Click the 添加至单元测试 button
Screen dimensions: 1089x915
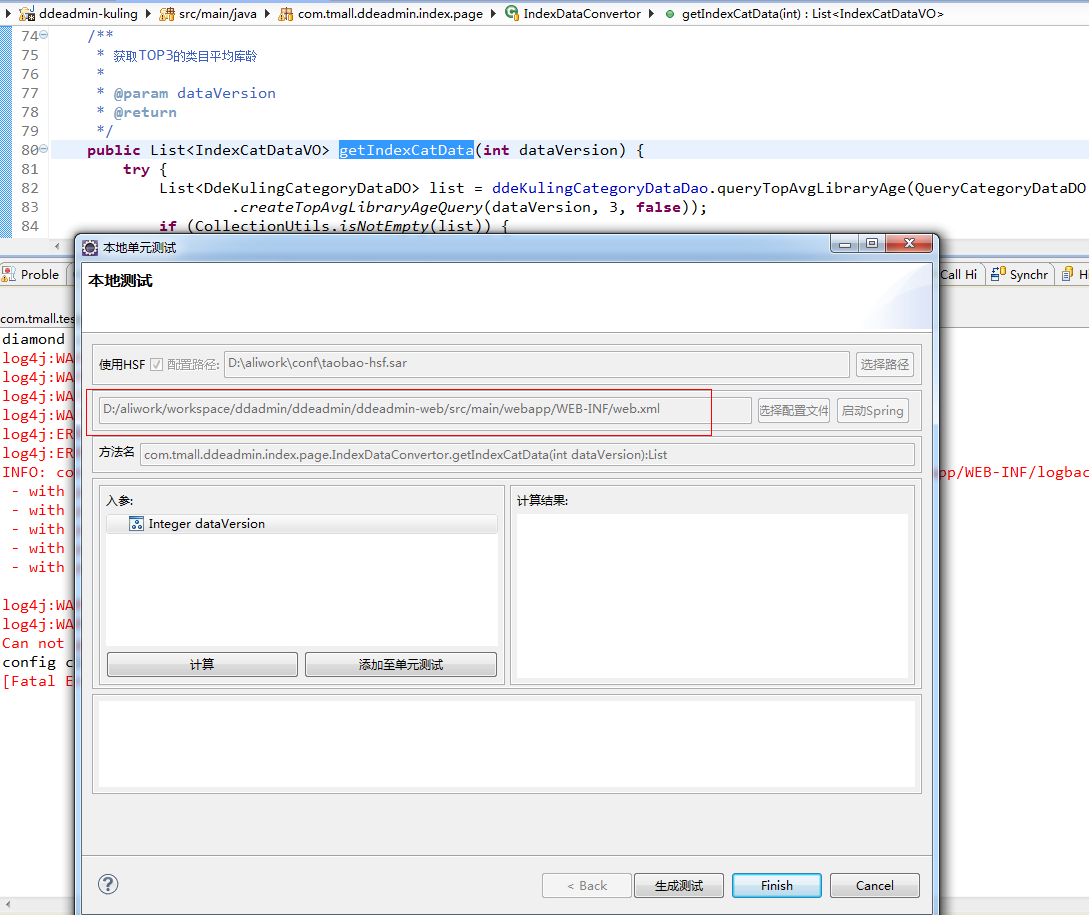tap(400, 665)
